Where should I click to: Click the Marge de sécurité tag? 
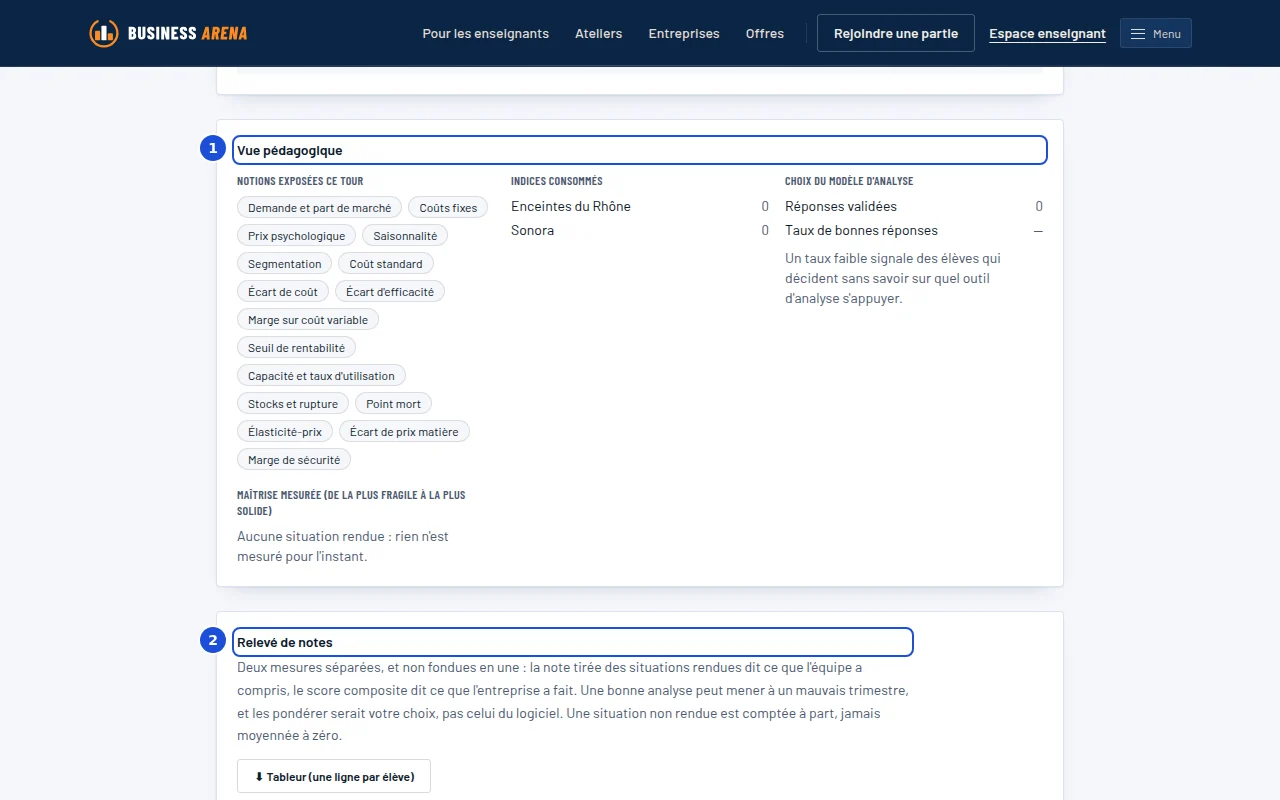(294, 460)
